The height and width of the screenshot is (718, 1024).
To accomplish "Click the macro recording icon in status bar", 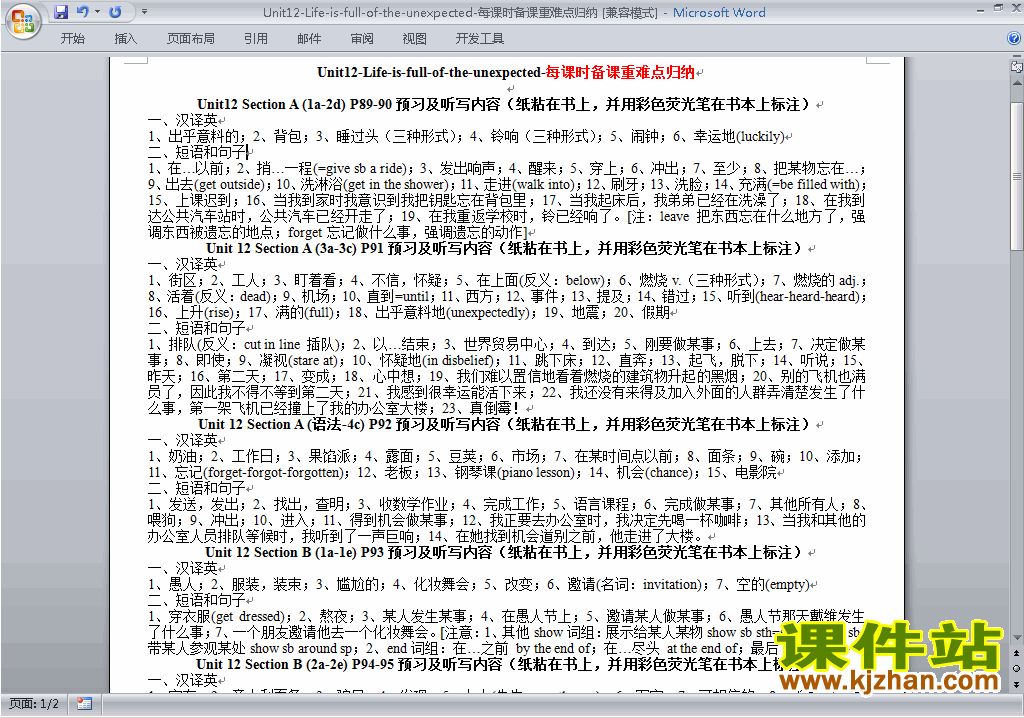I will click(84, 704).
